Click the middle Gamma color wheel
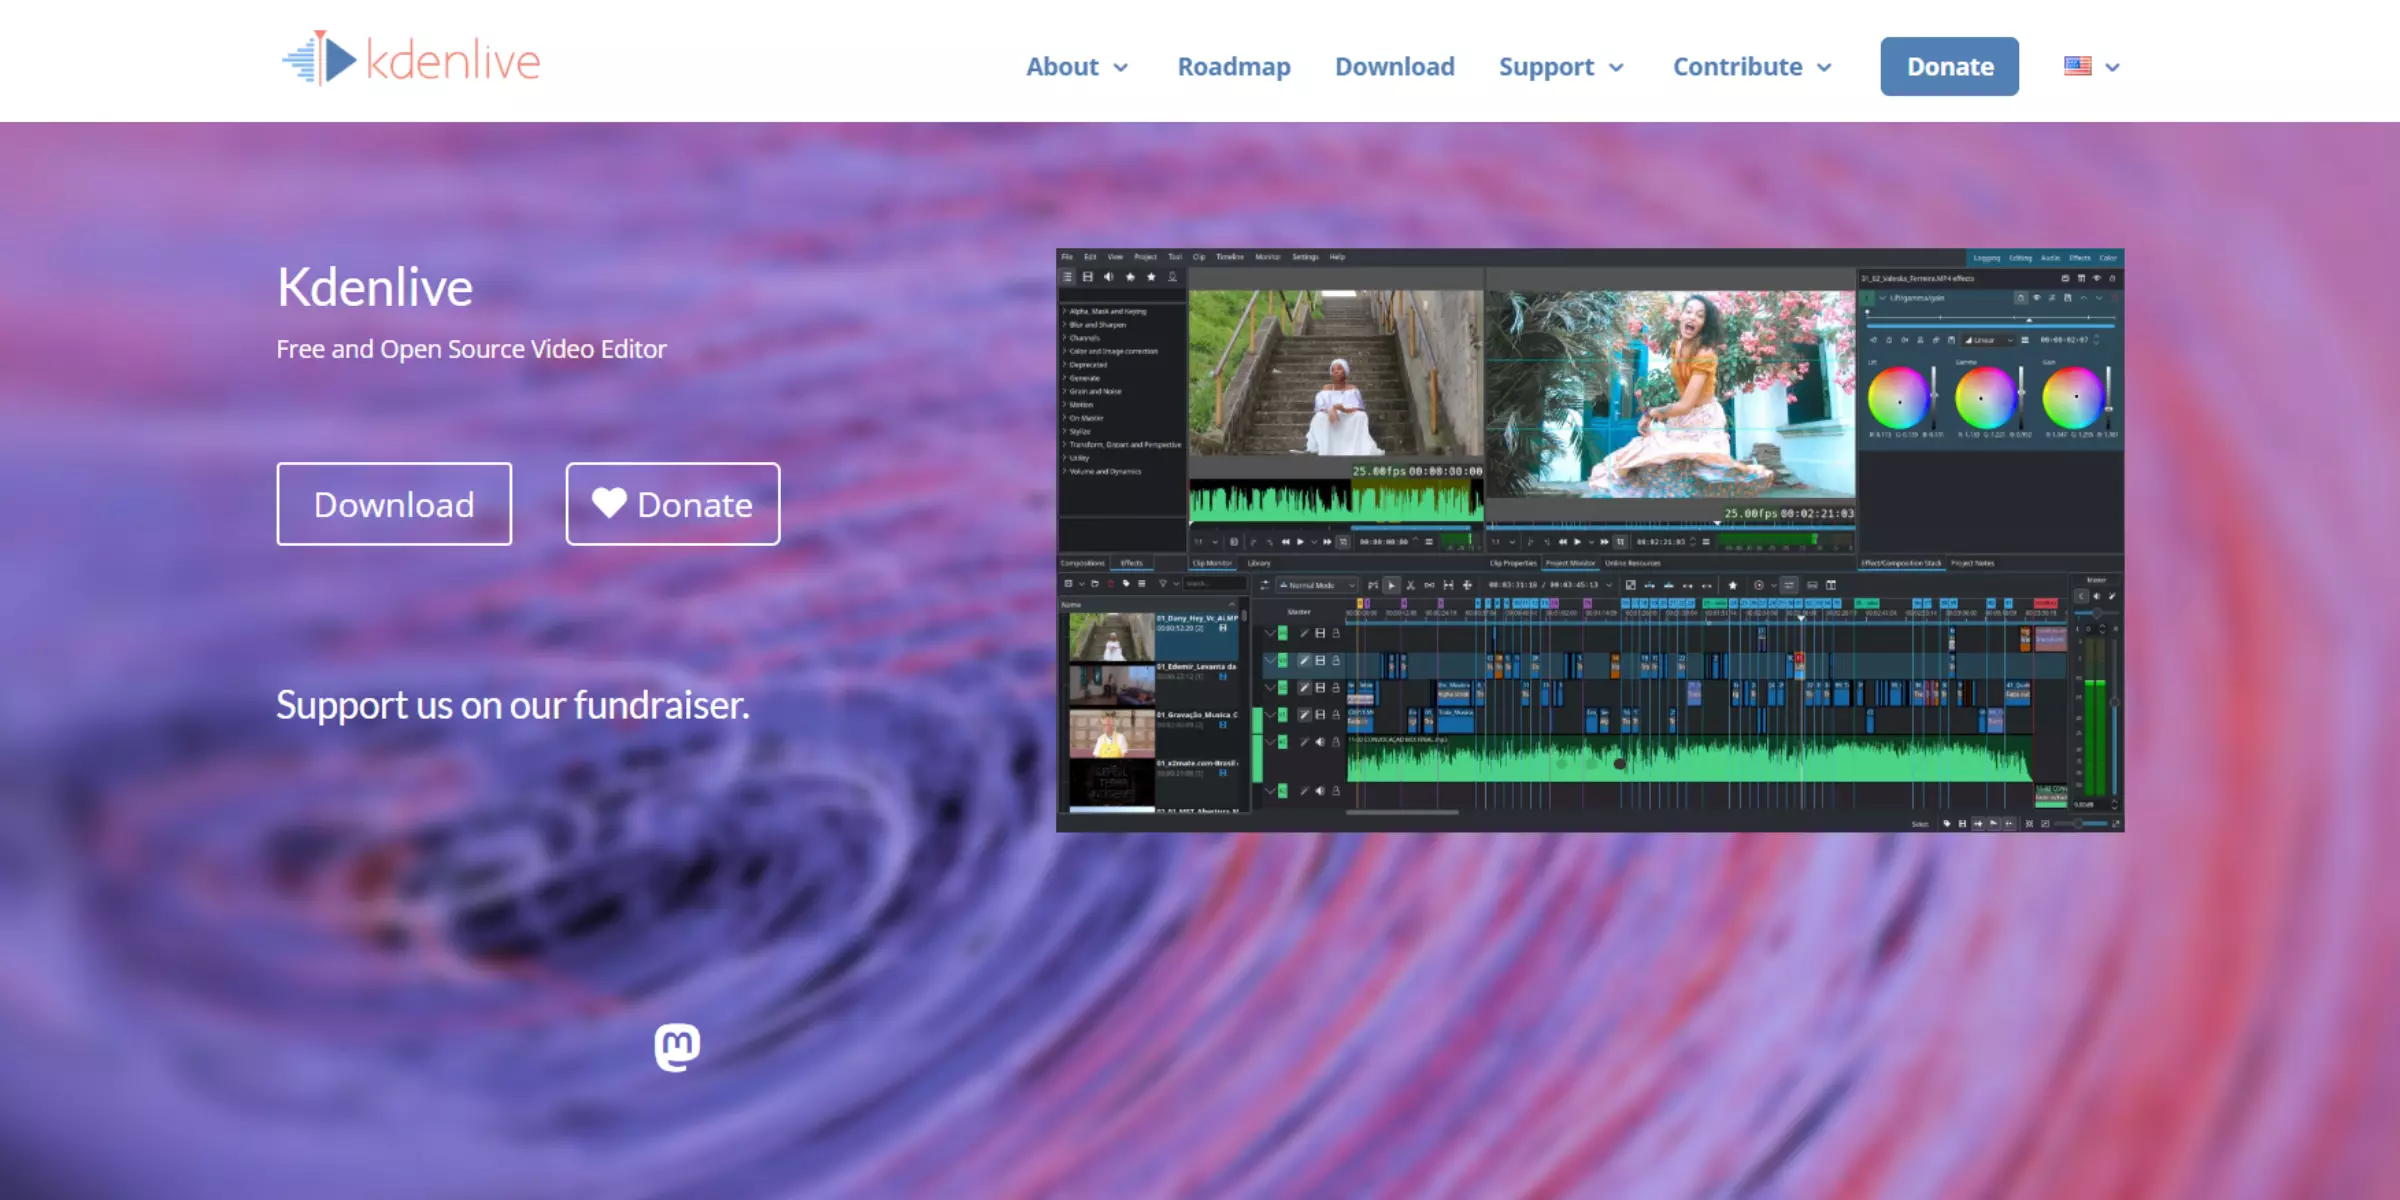2400x1200 pixels. click(x=1985, y=397)
